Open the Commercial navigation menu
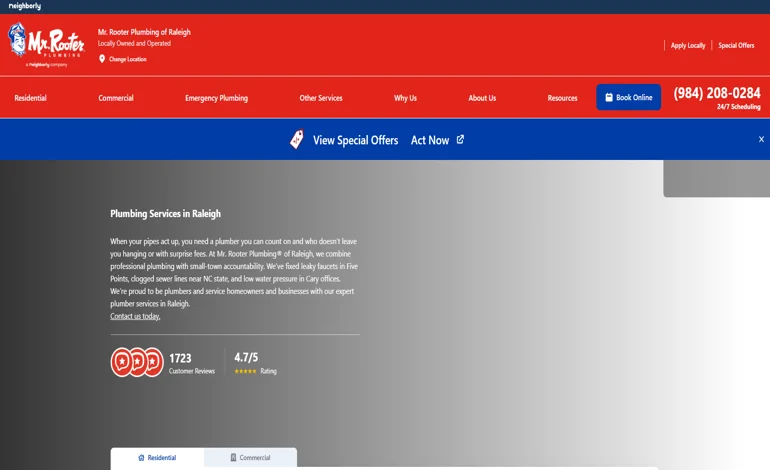 (x=116, y=98)
